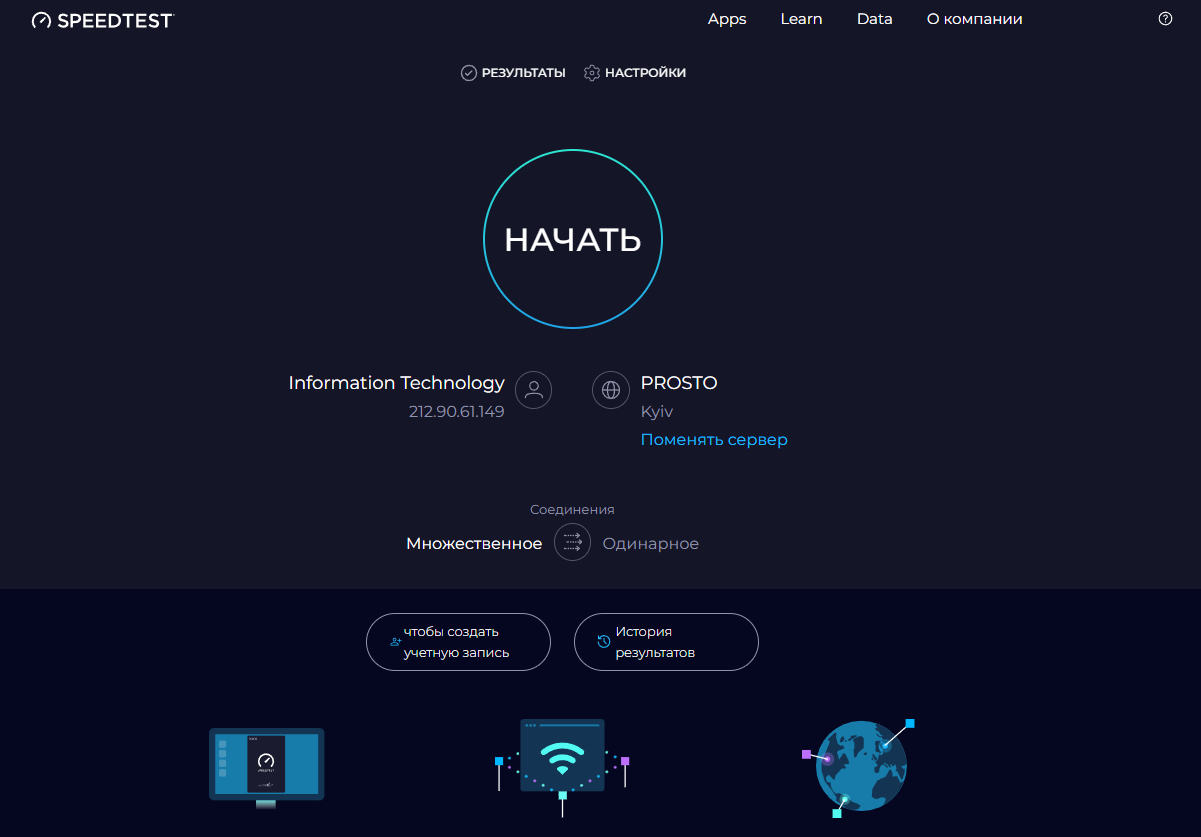
Task: Click the checkmark icon beside РЕЗУЛЬТАТЫ
Action: (468, 73)
